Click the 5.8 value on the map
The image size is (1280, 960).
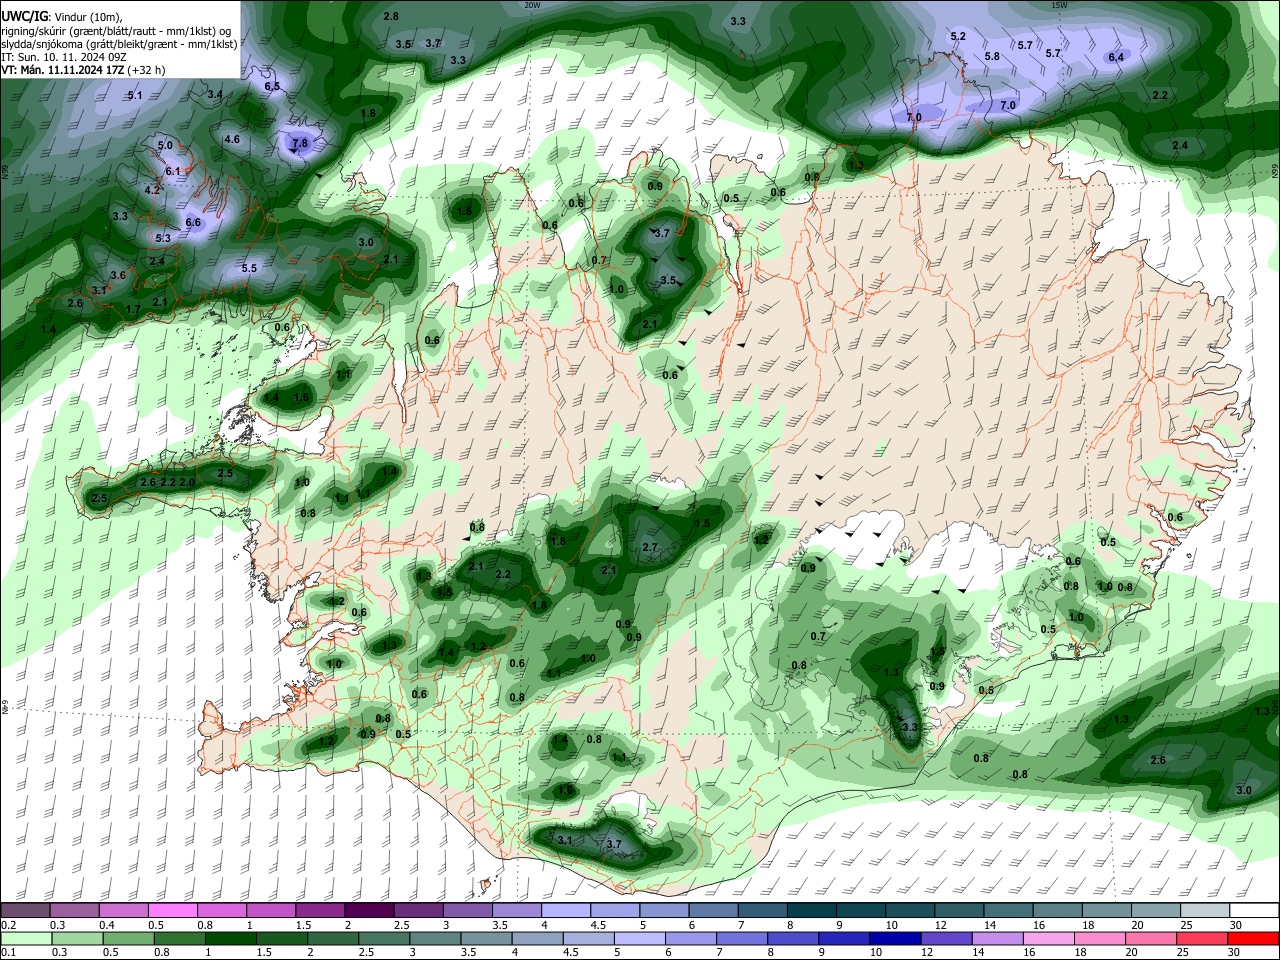point(992,56)
